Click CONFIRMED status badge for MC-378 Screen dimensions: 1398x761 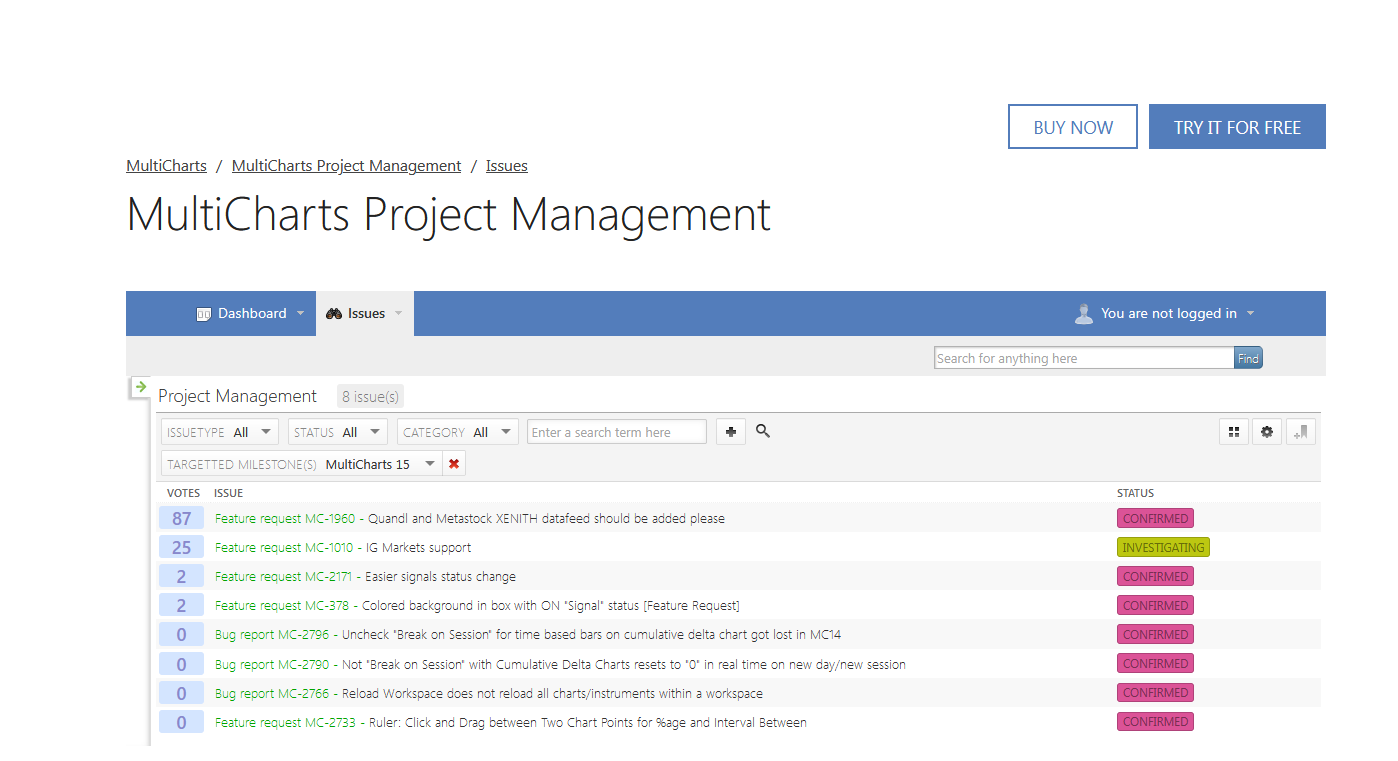pyautogui.click(x=1155, y=606)
